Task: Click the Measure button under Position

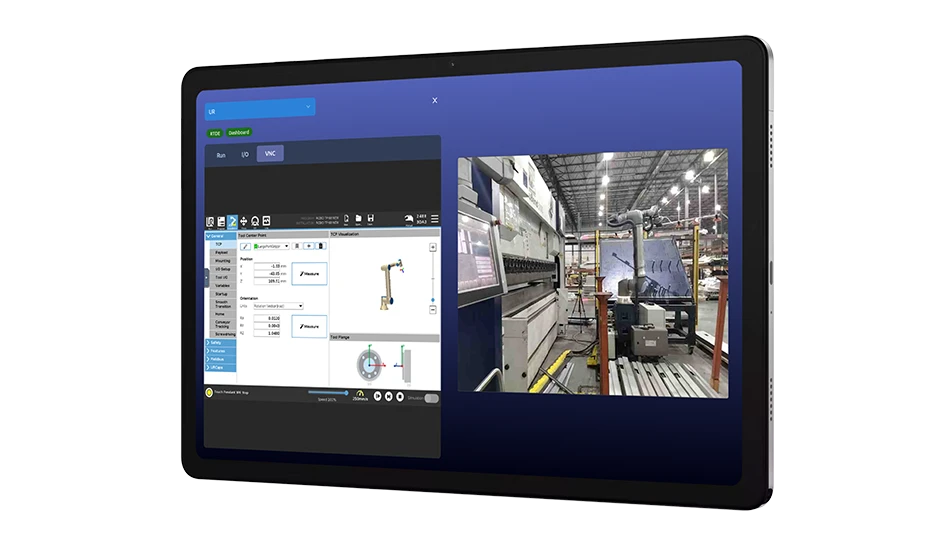Action: pyautogui.click(x=309, y=274)
